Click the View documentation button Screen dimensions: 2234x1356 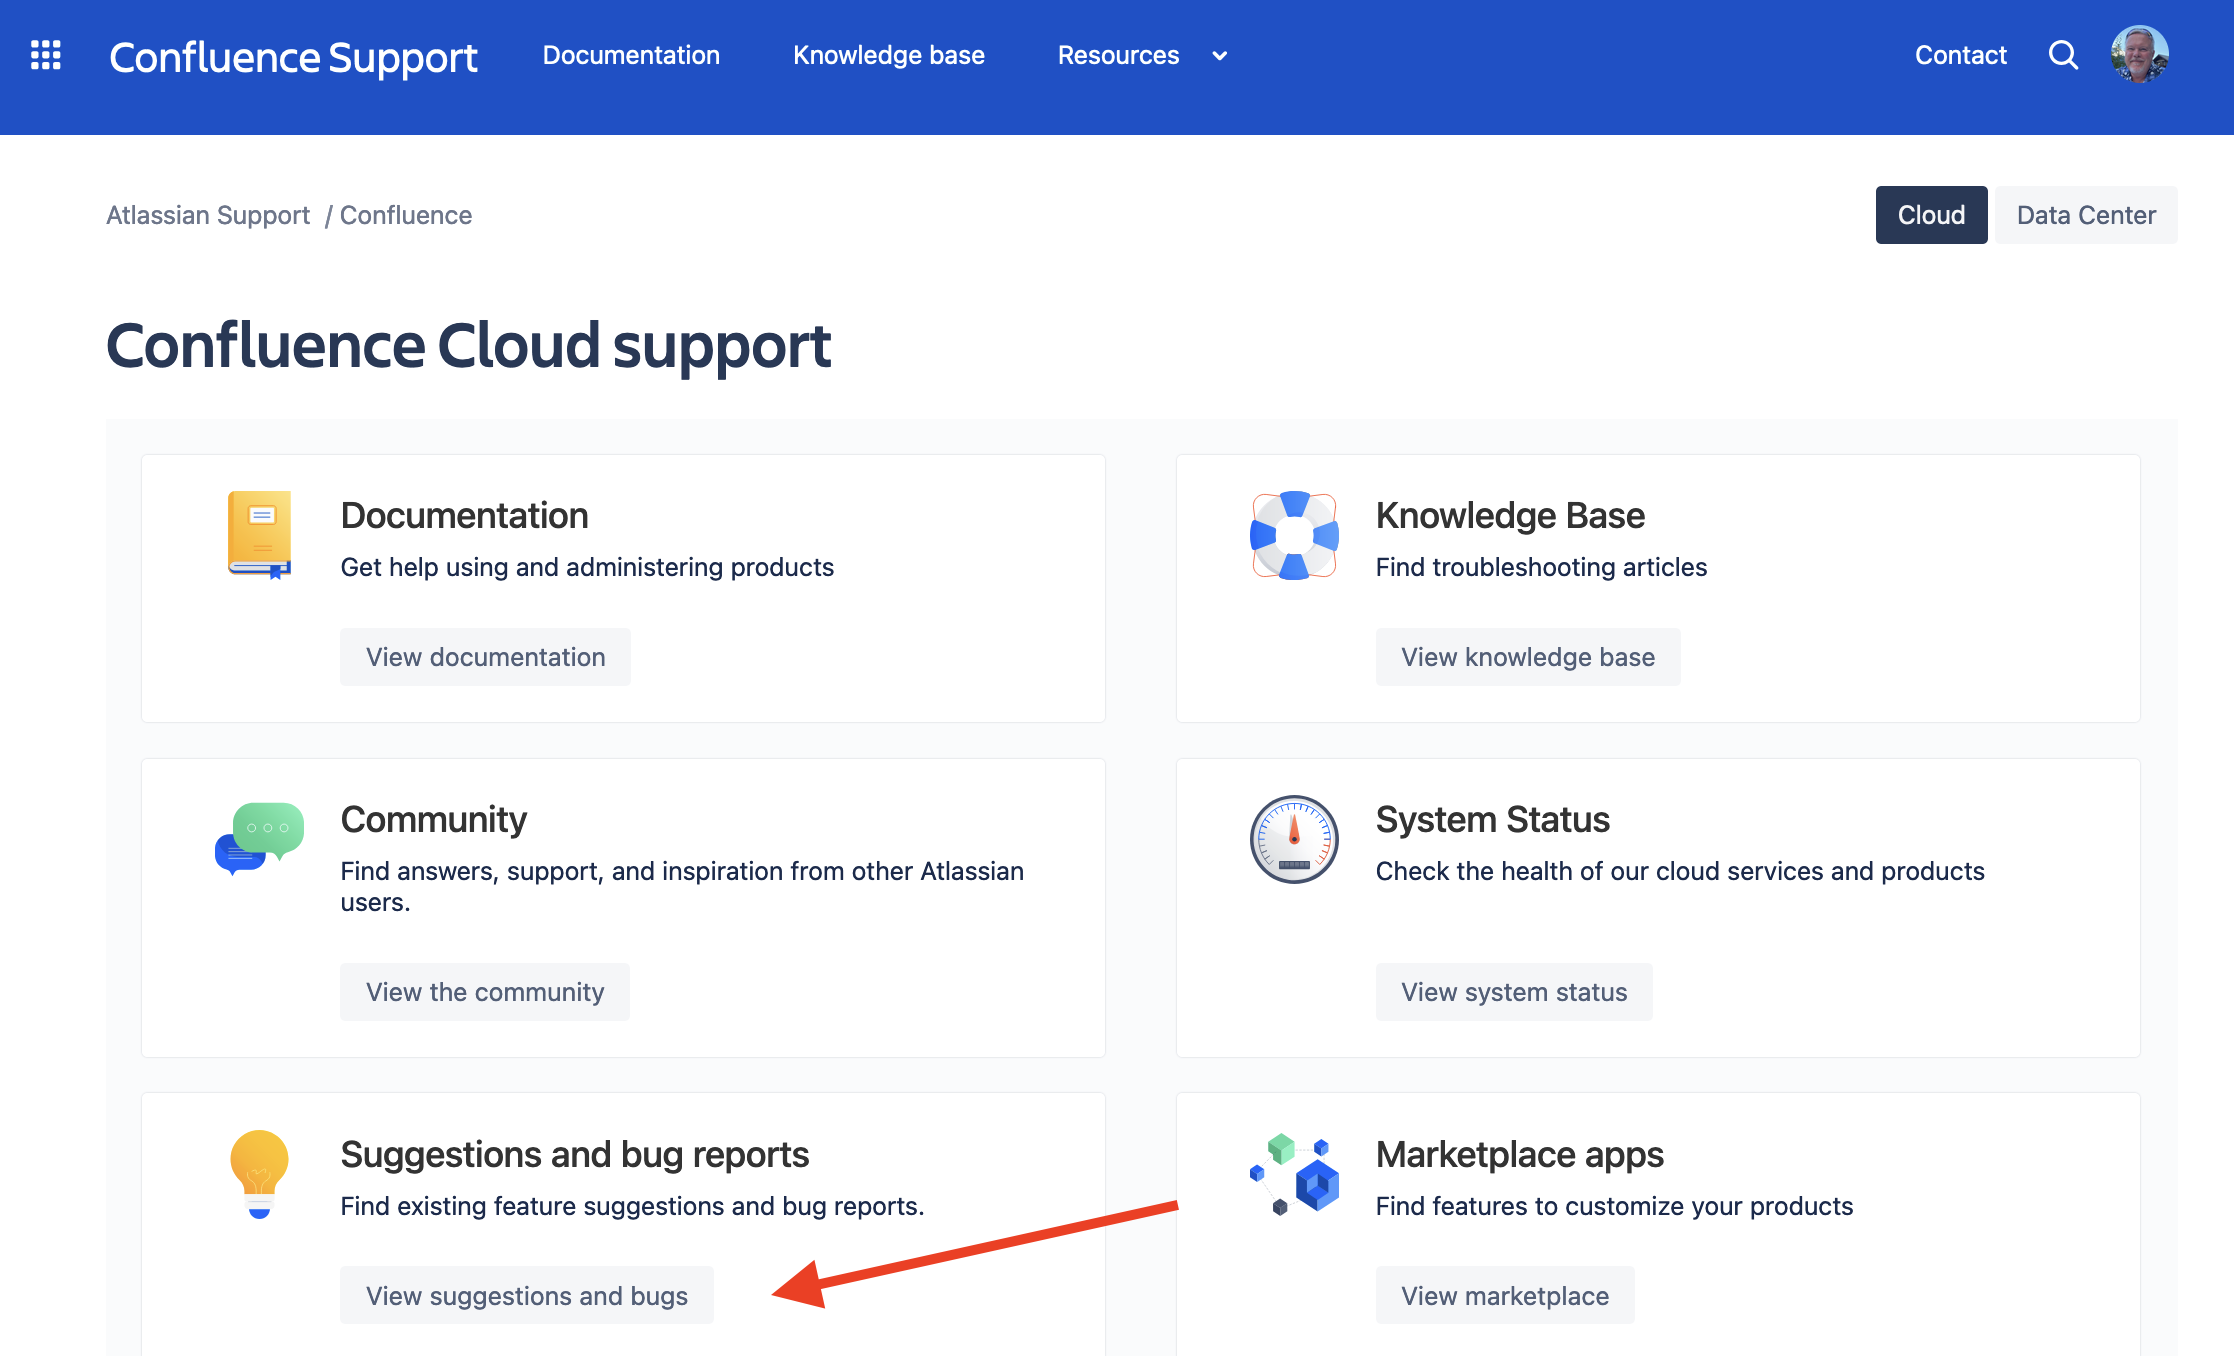coord(485,657)
